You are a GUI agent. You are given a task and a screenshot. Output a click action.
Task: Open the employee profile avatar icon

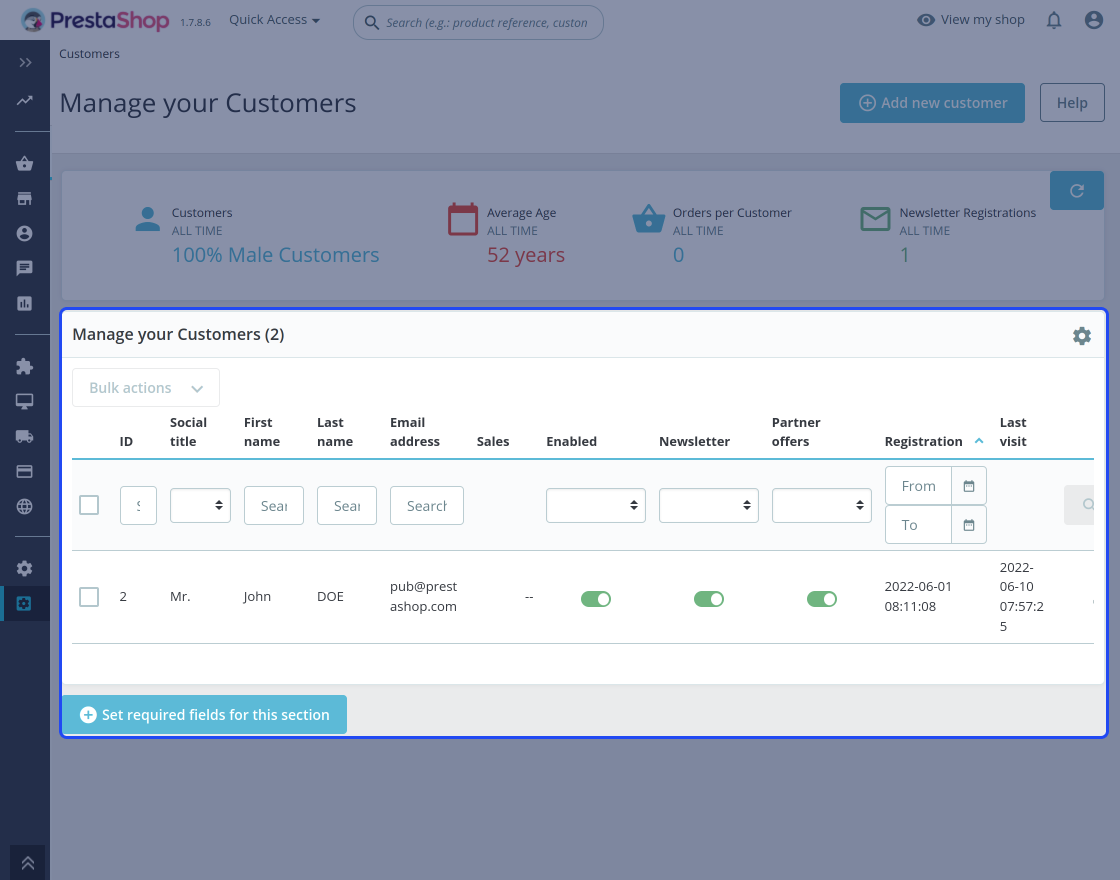[x=1094, y=20]
